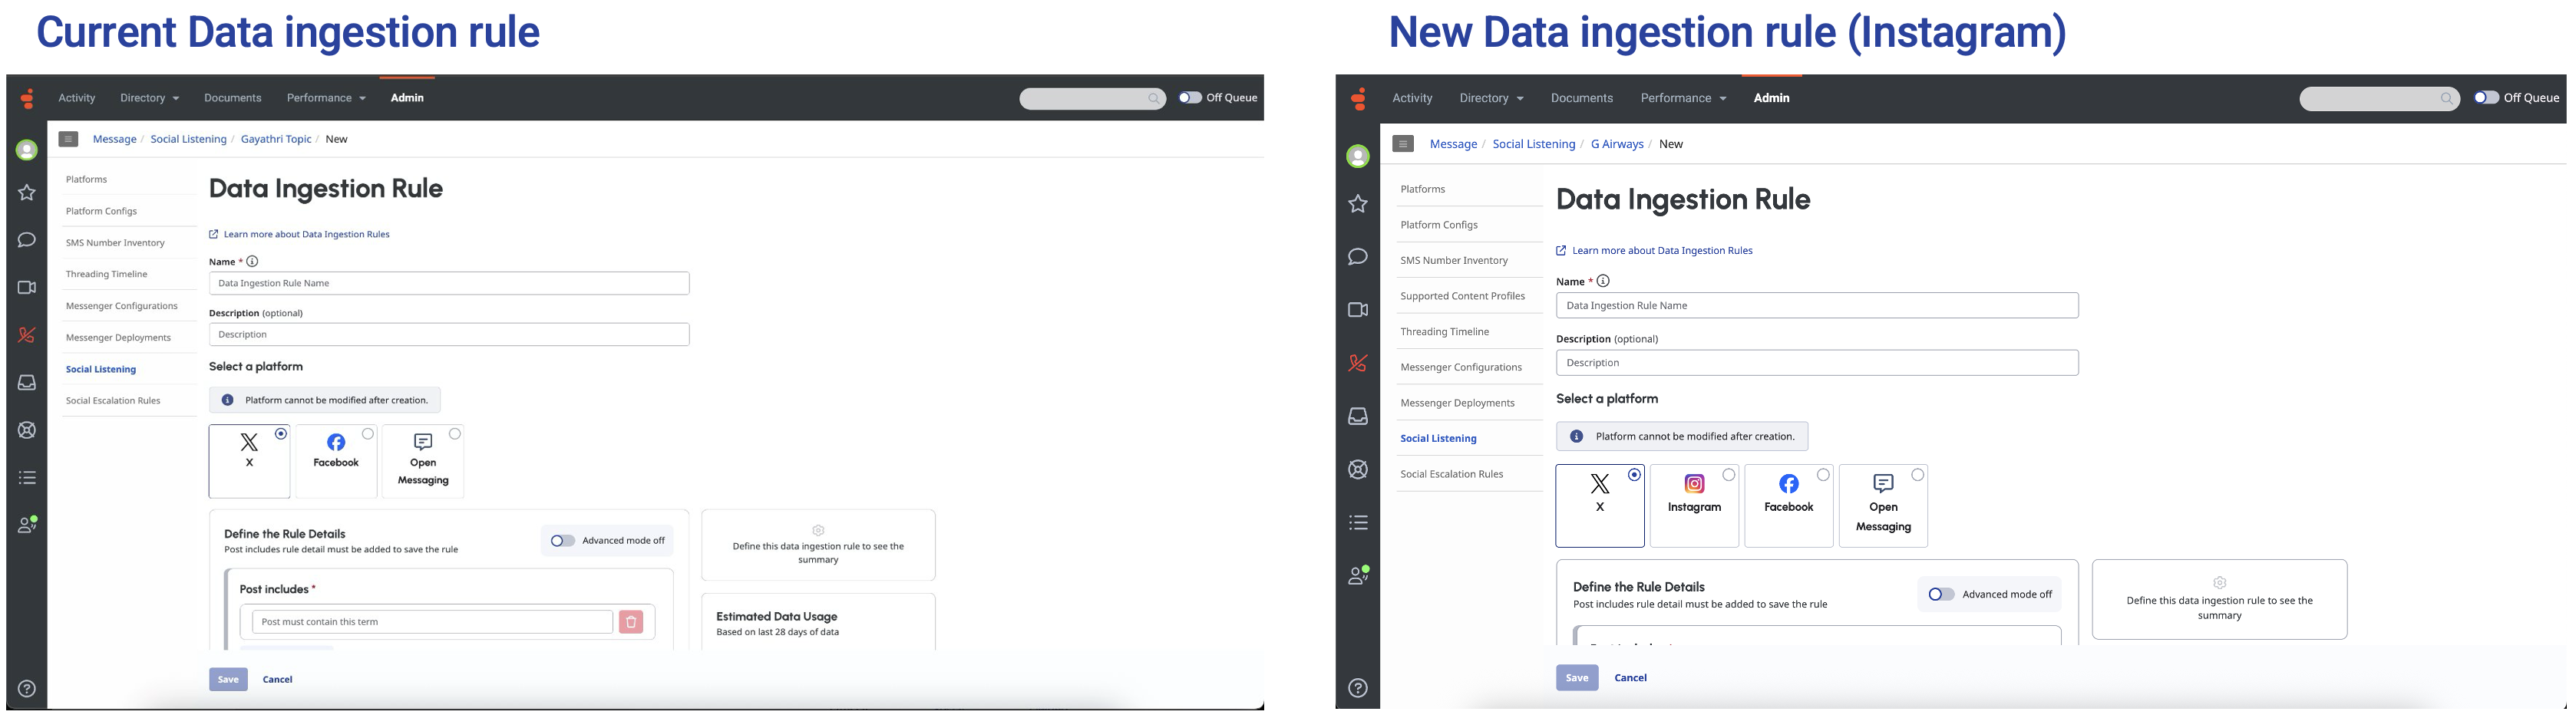Viewport: 2576px width, 718px height.
Task: Toggle Advanced mode in Current rule panel
Action: point(563,541)
